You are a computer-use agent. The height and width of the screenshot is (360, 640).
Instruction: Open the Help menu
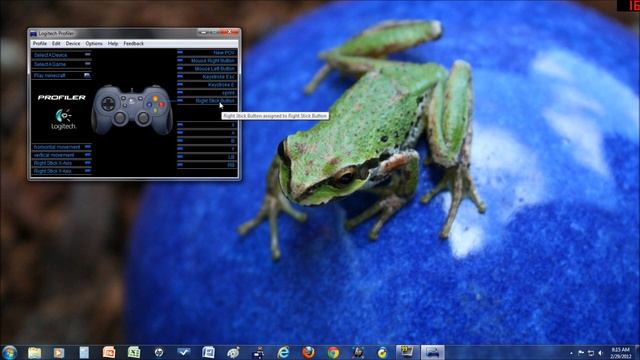(113, 44)
